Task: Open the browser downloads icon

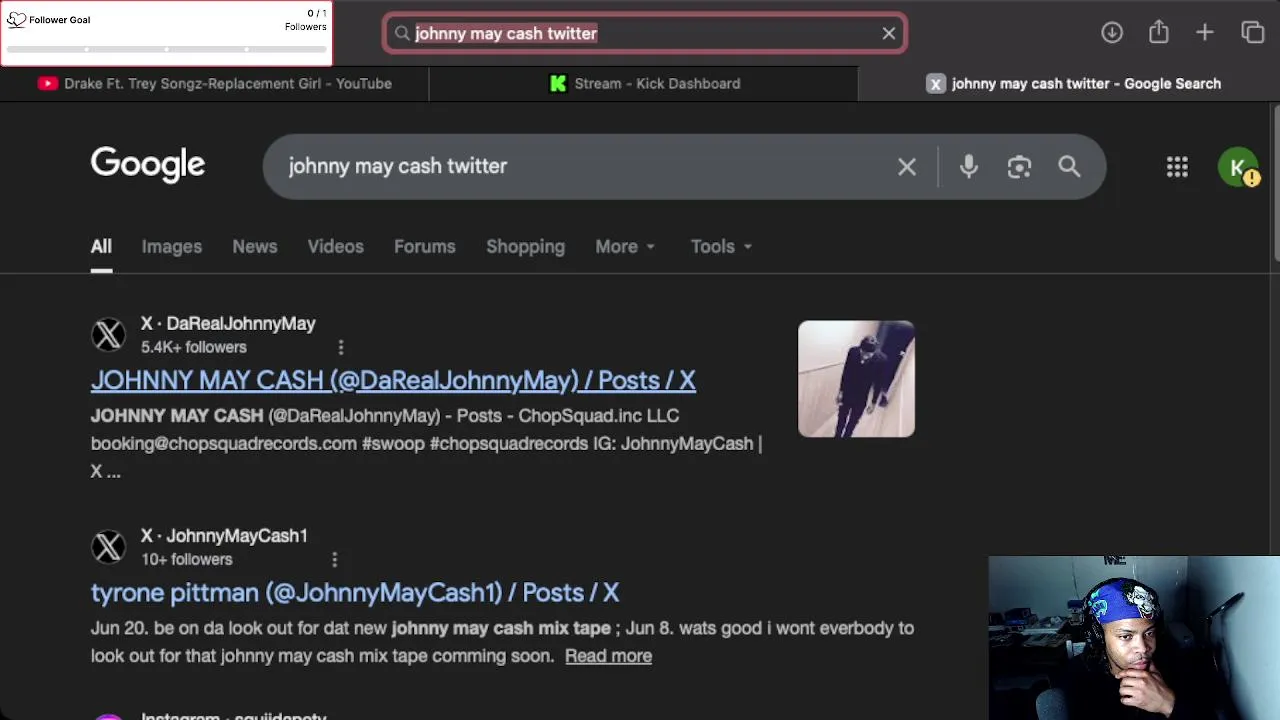Action: click(1112, 32)
